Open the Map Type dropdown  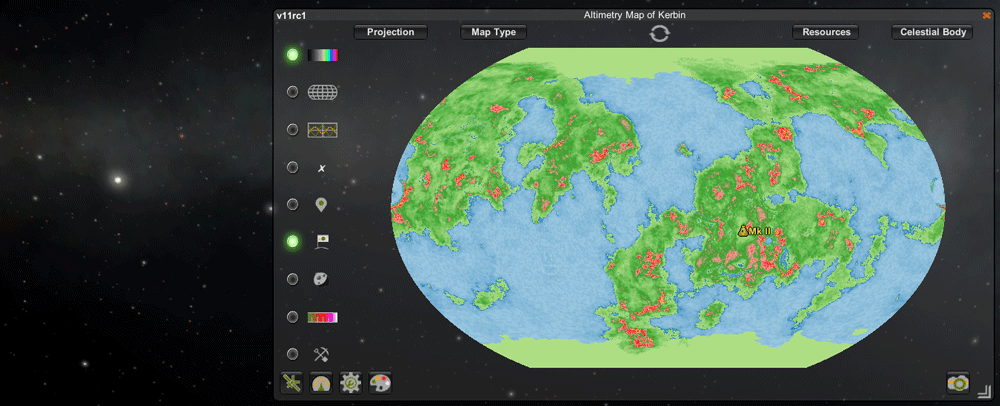coord(494,32)
